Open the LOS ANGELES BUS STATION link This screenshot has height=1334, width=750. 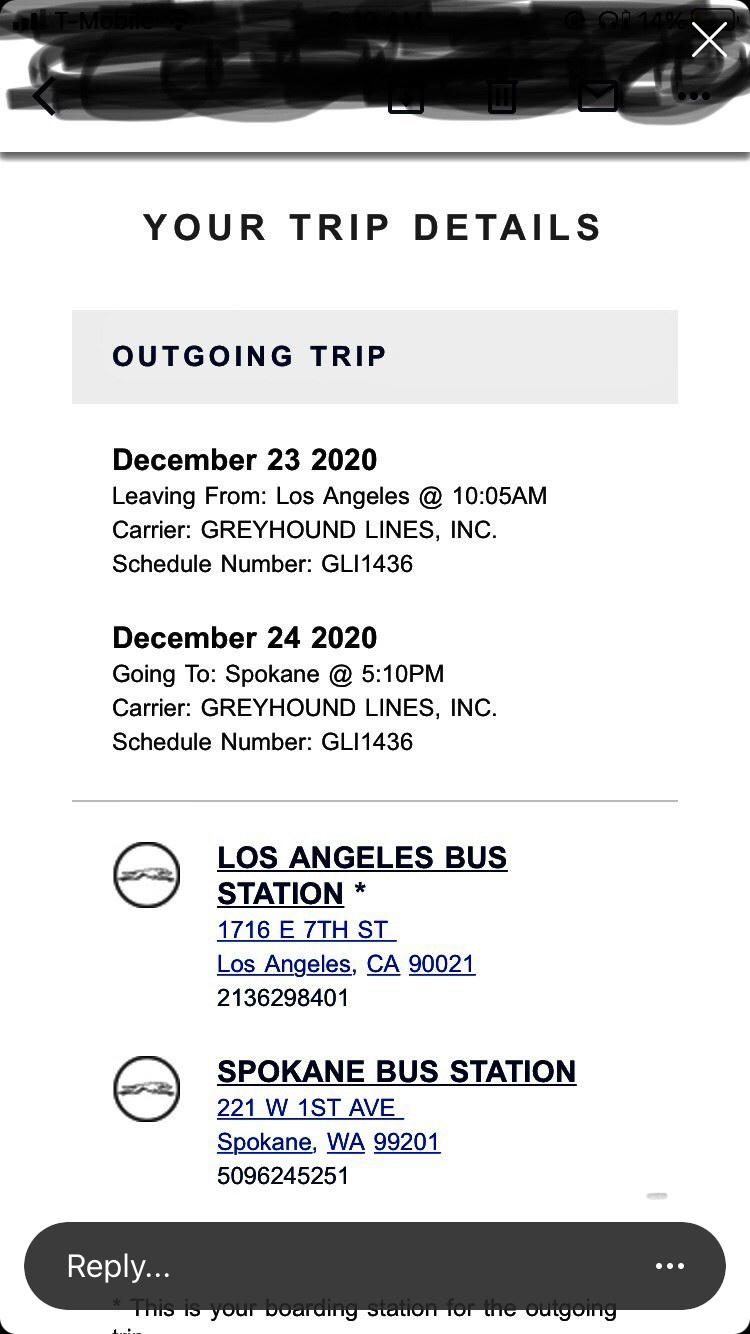click(362, 875)
